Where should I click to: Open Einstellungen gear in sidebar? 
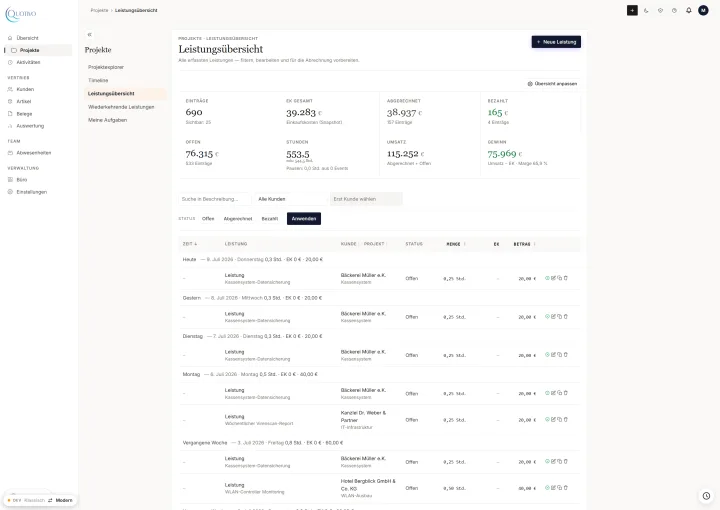(x=10, y=192)
